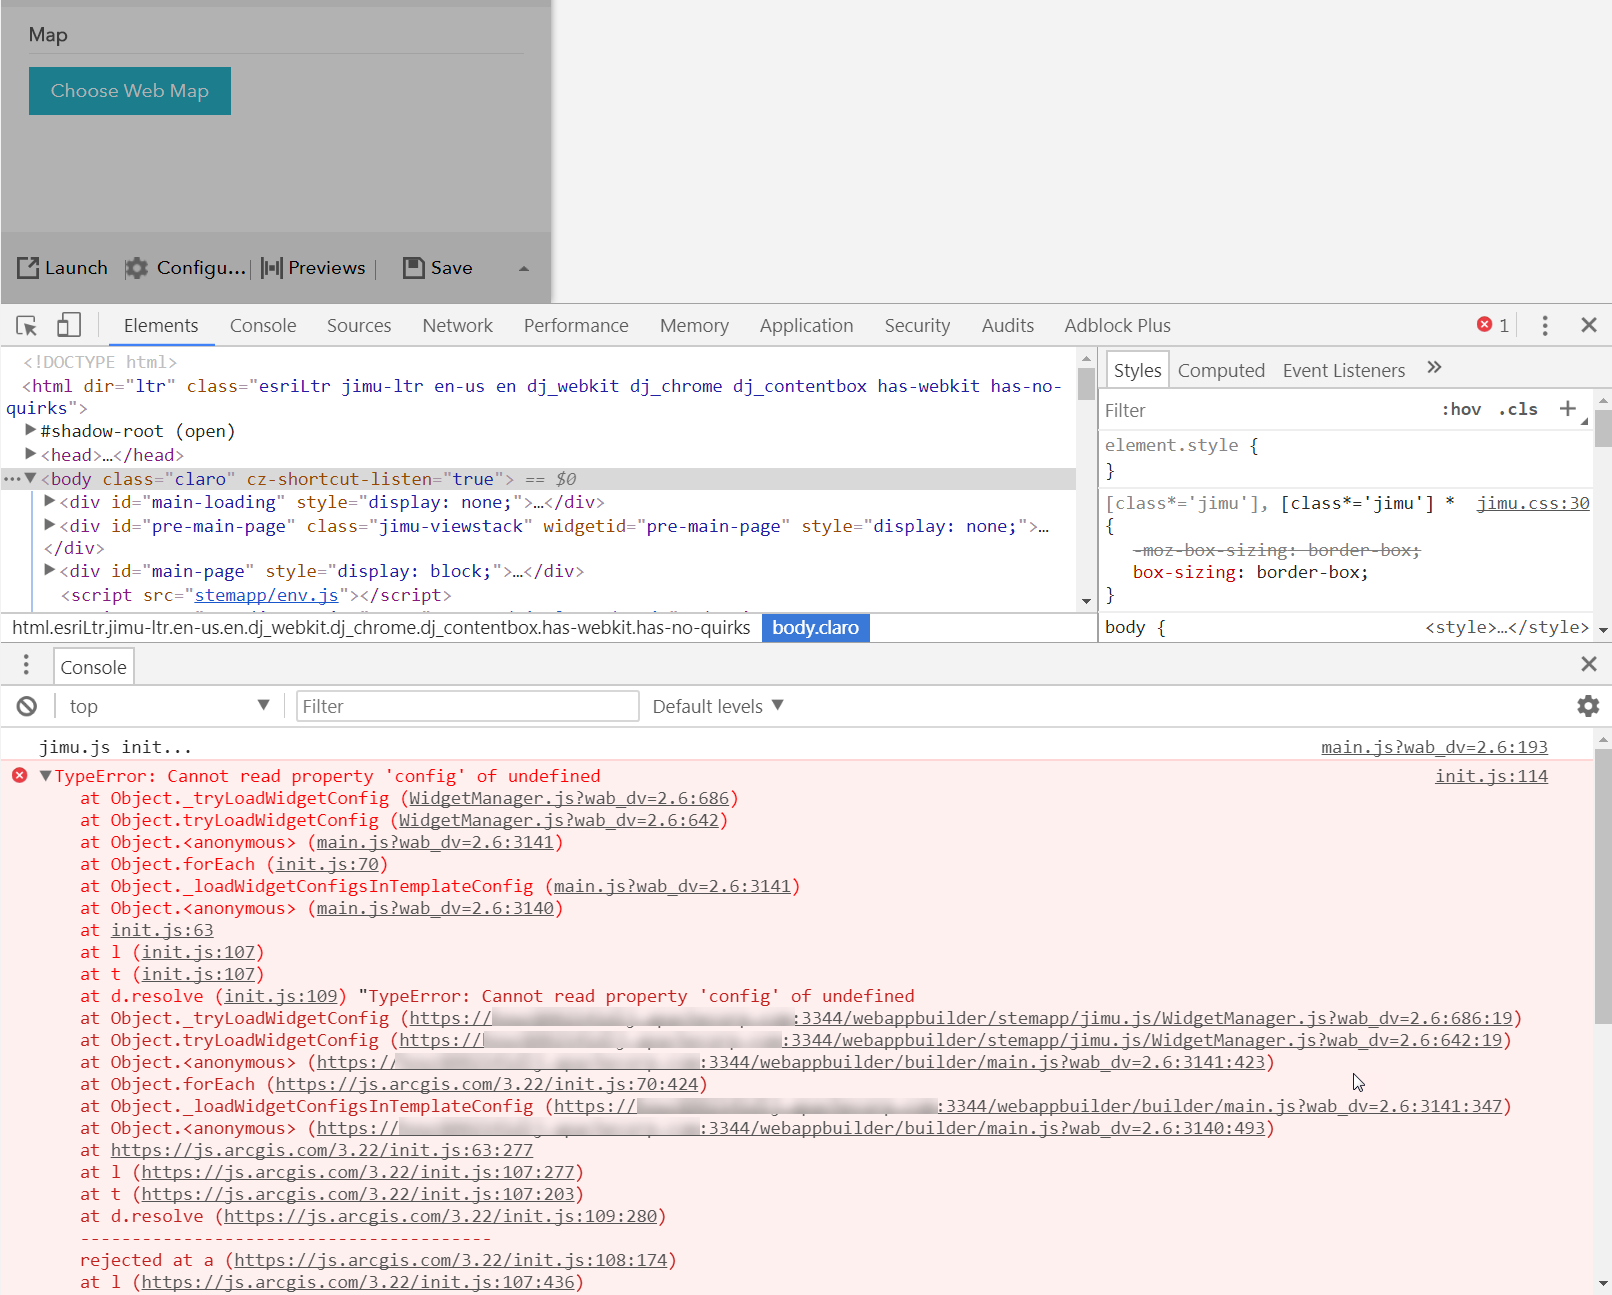
Task: Click the inspect element picker icon
Action: click(27, 326)
